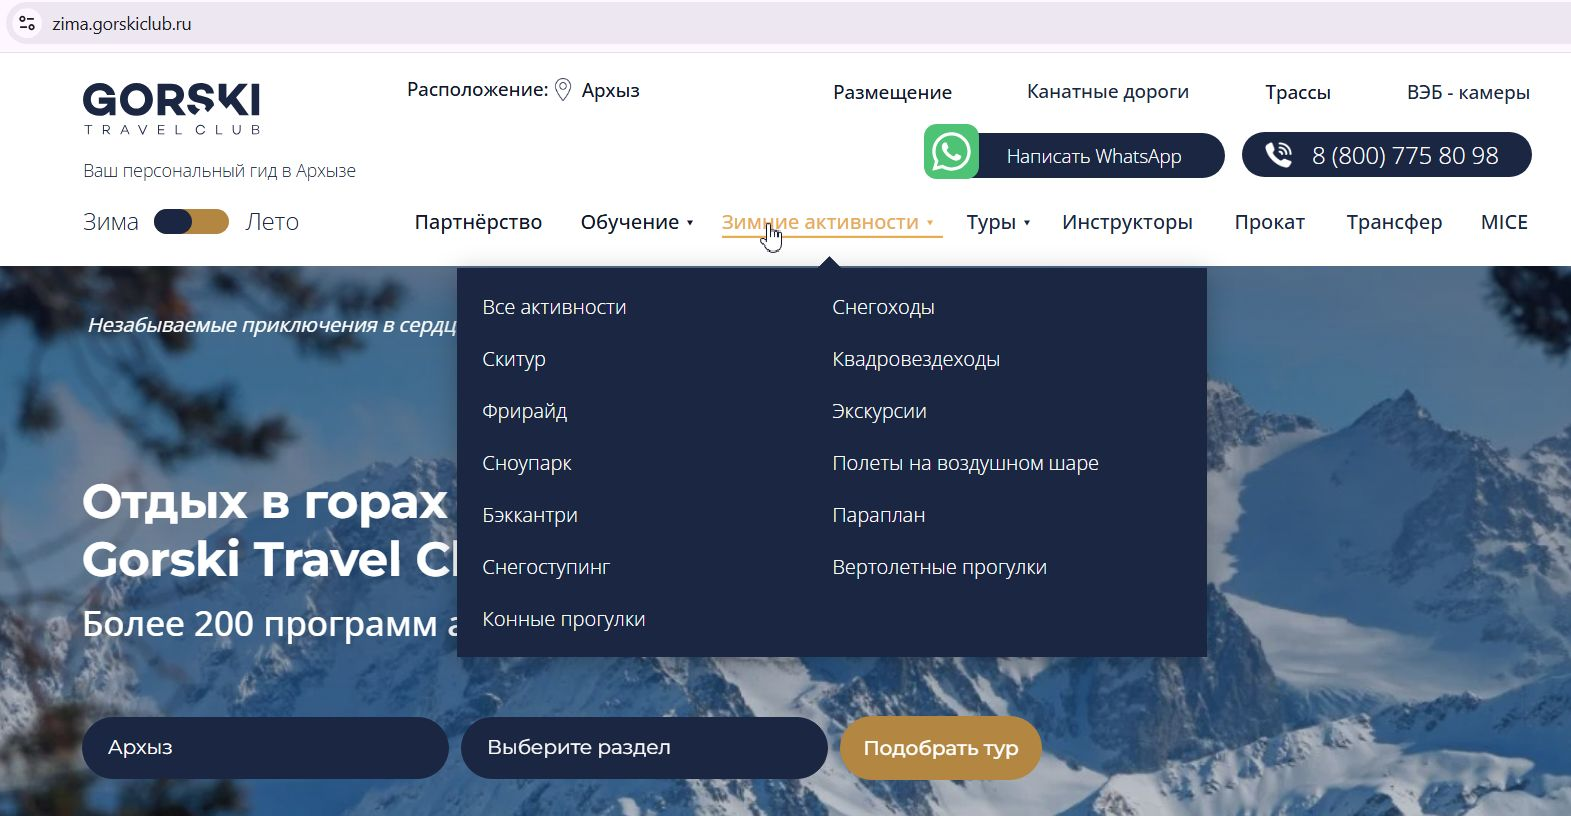Call the 8 (800) 775 80 98 number

point(1387,155)
